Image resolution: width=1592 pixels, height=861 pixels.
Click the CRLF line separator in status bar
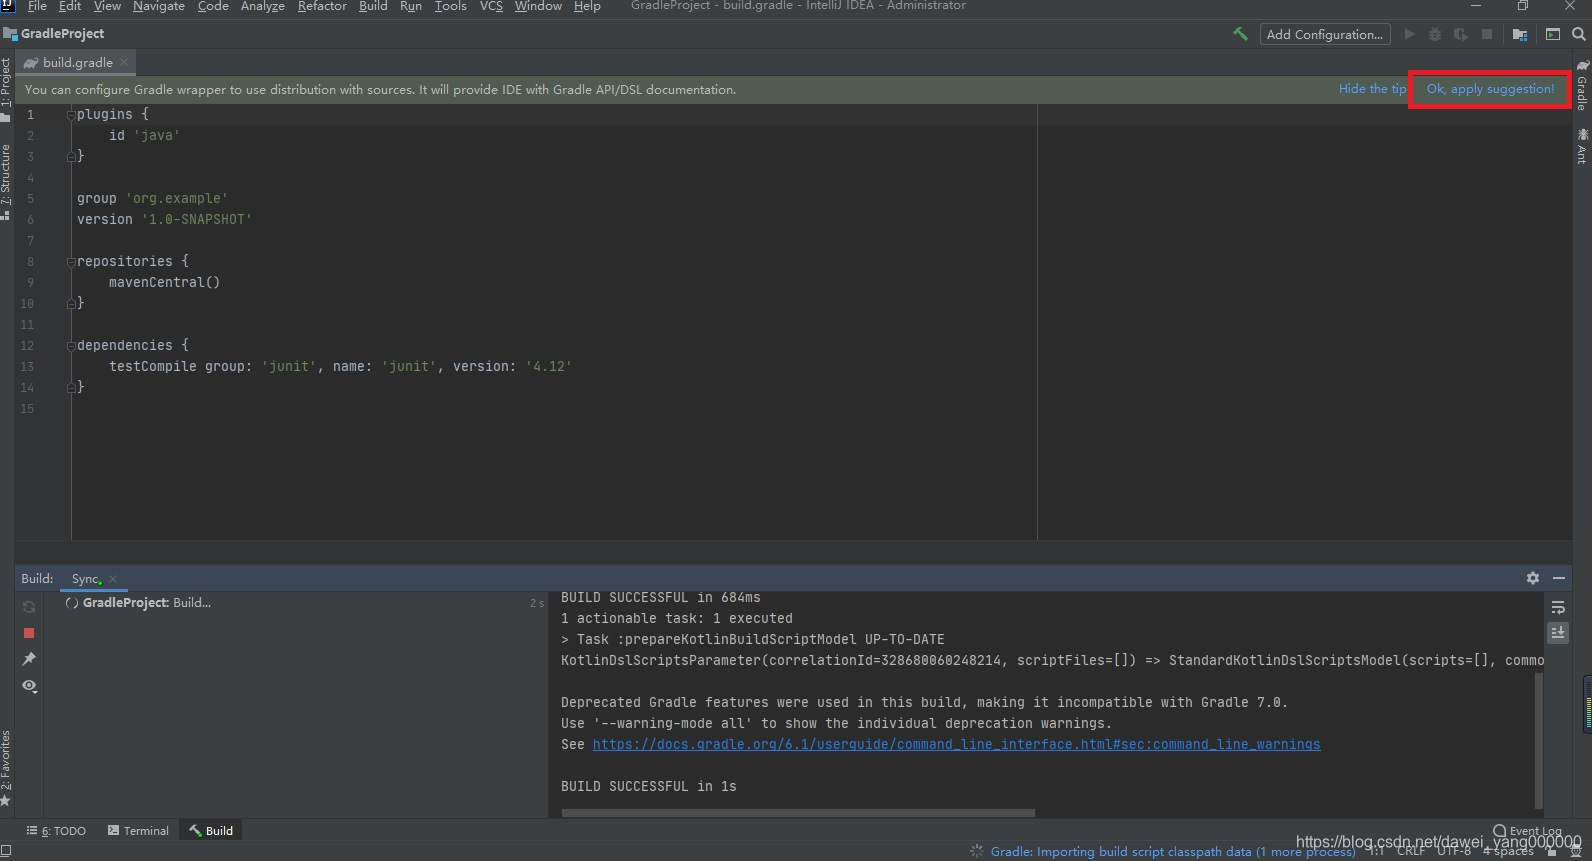(x=1411, y=851)
